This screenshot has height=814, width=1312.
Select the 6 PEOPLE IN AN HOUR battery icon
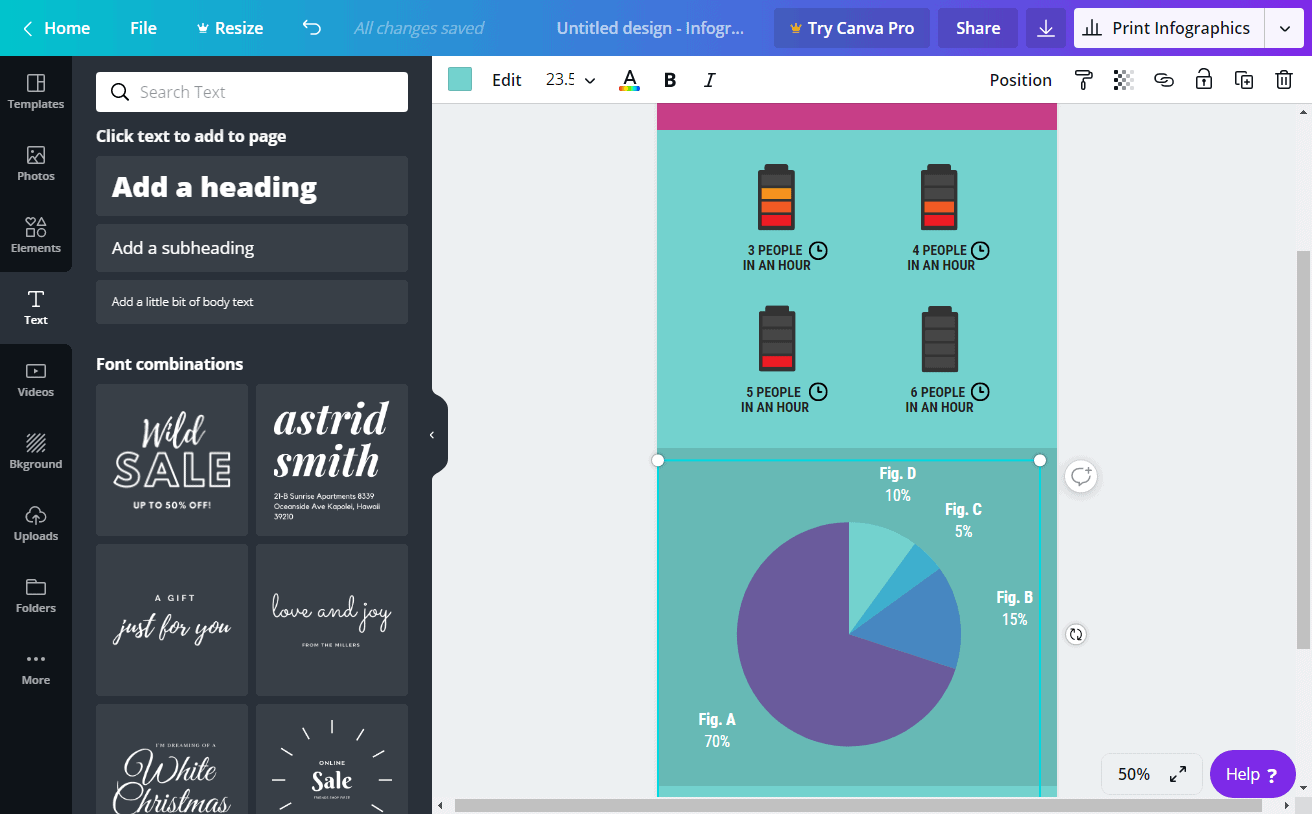[x=940, y=339]
